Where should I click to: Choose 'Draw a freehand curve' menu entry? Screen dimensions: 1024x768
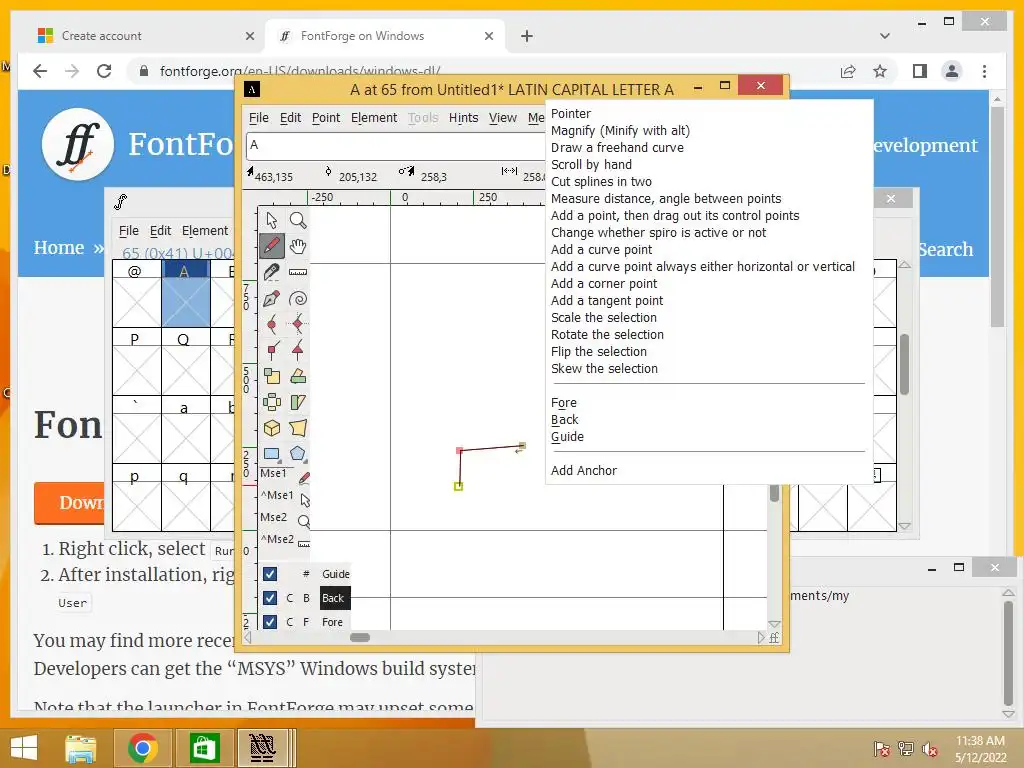point(617,148)
